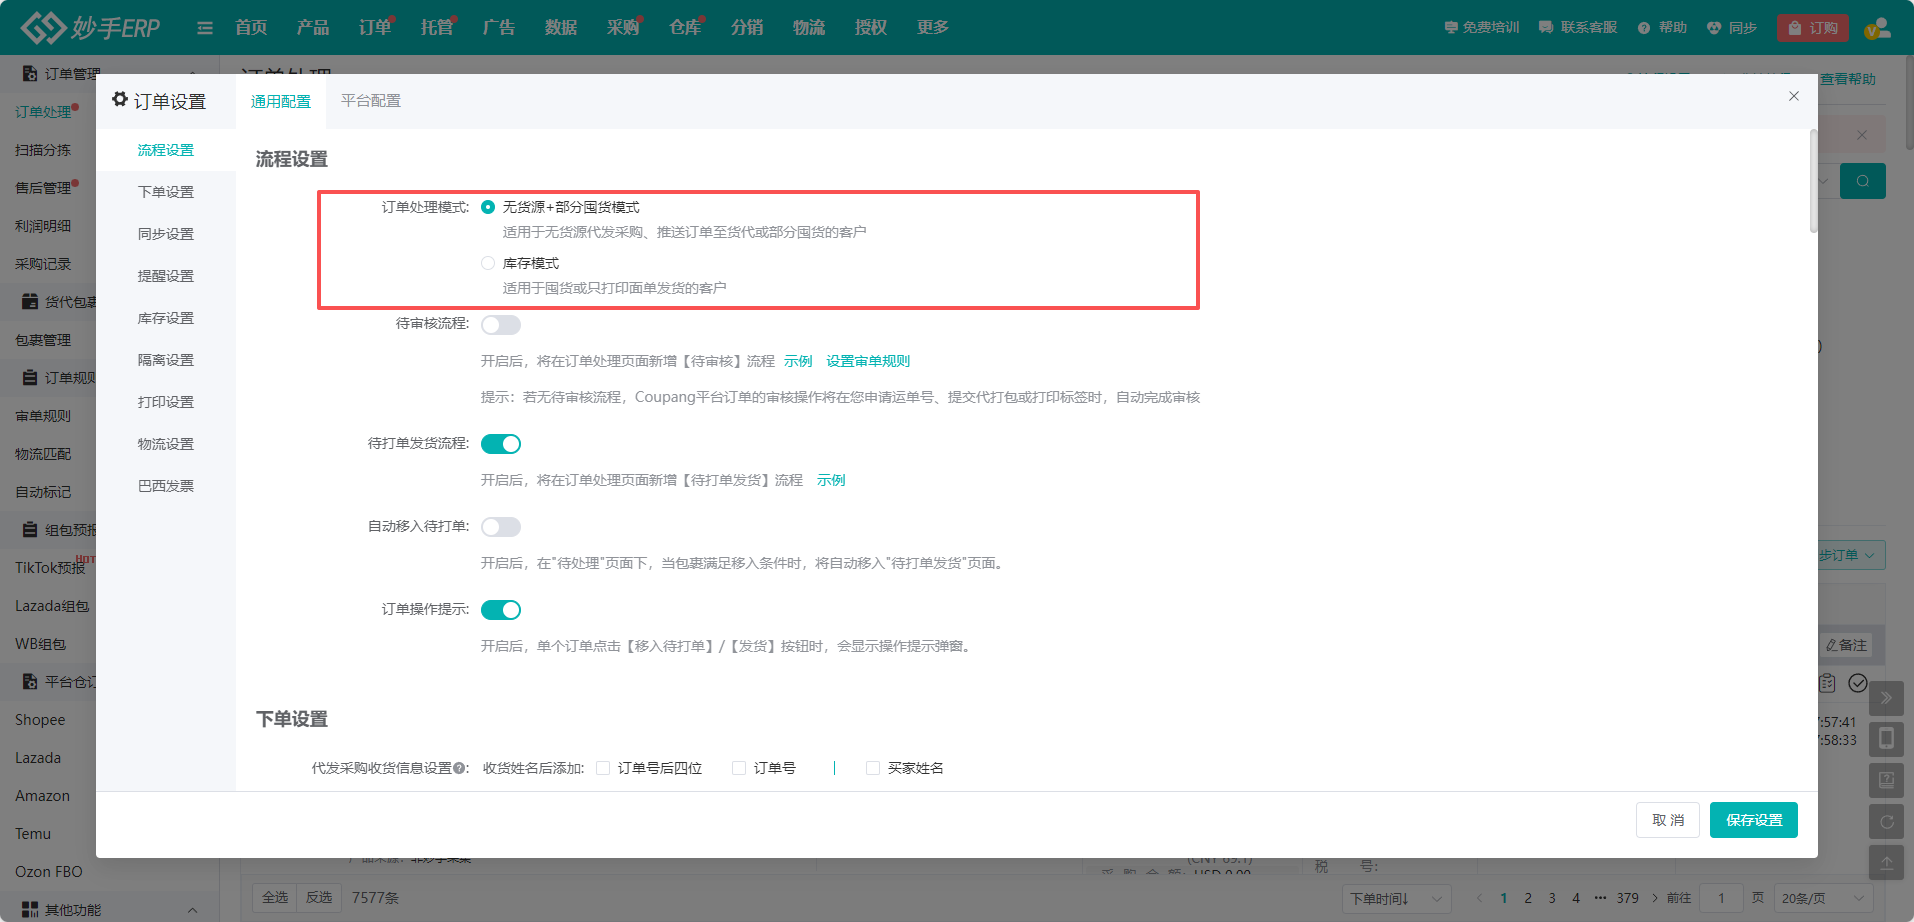Click the 联系客服 chat icon
Viewport: 1914px width, 922px height.
1546,28
